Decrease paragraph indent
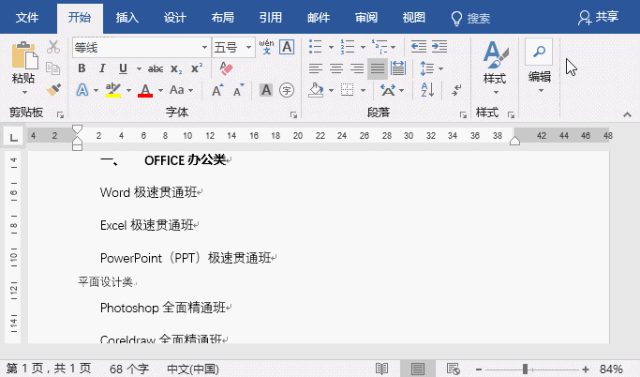The width and height of the screenshot is (640, 377). click(x=418, y=47)
